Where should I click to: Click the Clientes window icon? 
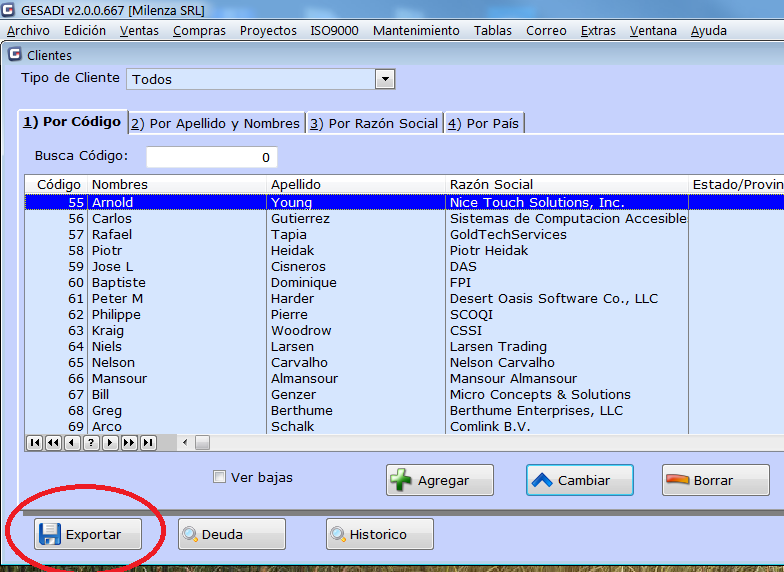coord(14,55)
